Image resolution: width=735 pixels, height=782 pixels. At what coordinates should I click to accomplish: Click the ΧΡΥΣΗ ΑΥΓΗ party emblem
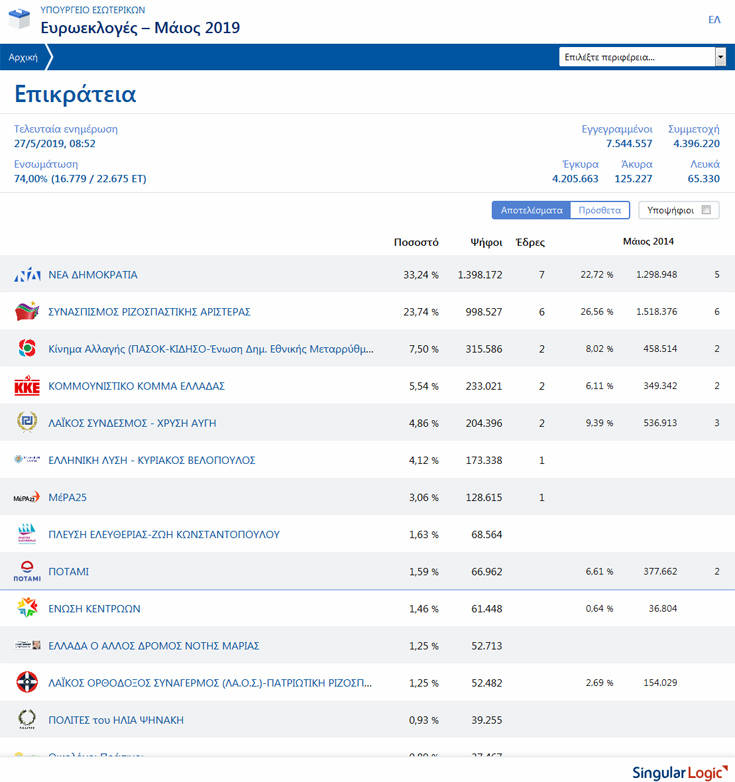(x=27, y=423)
